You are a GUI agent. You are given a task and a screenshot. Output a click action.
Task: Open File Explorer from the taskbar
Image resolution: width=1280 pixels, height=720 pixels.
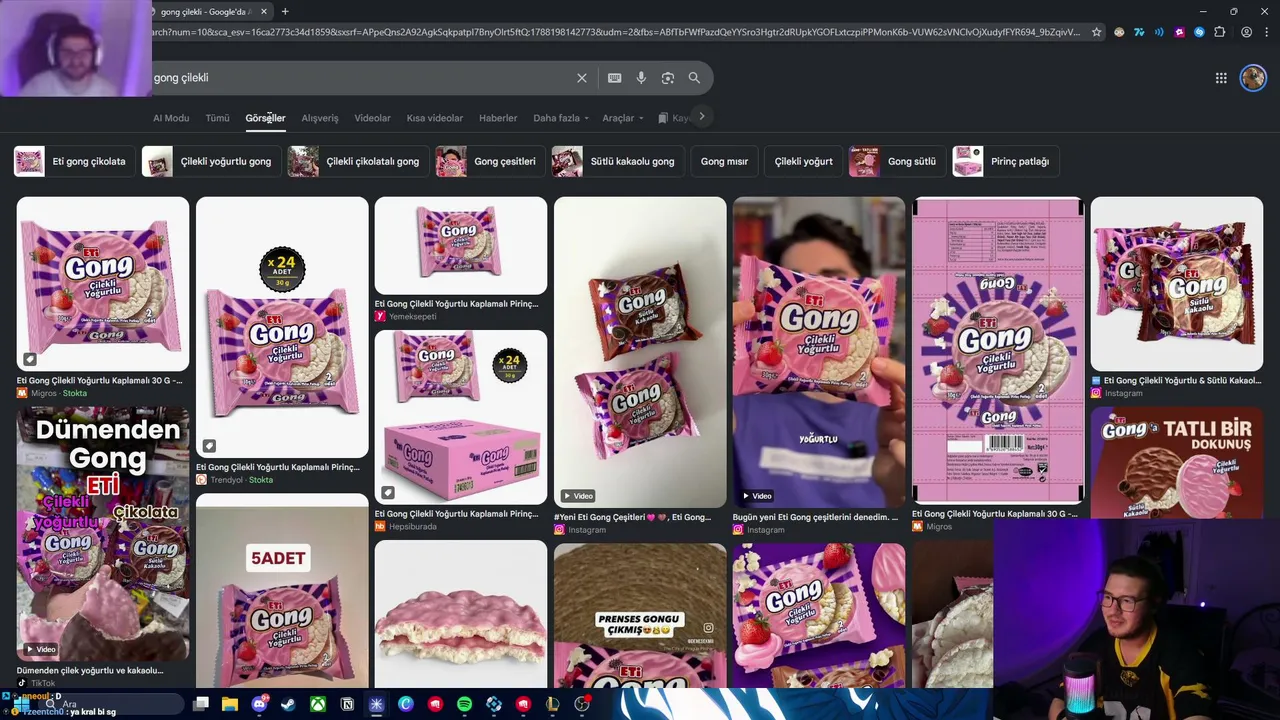click(230, 704)
